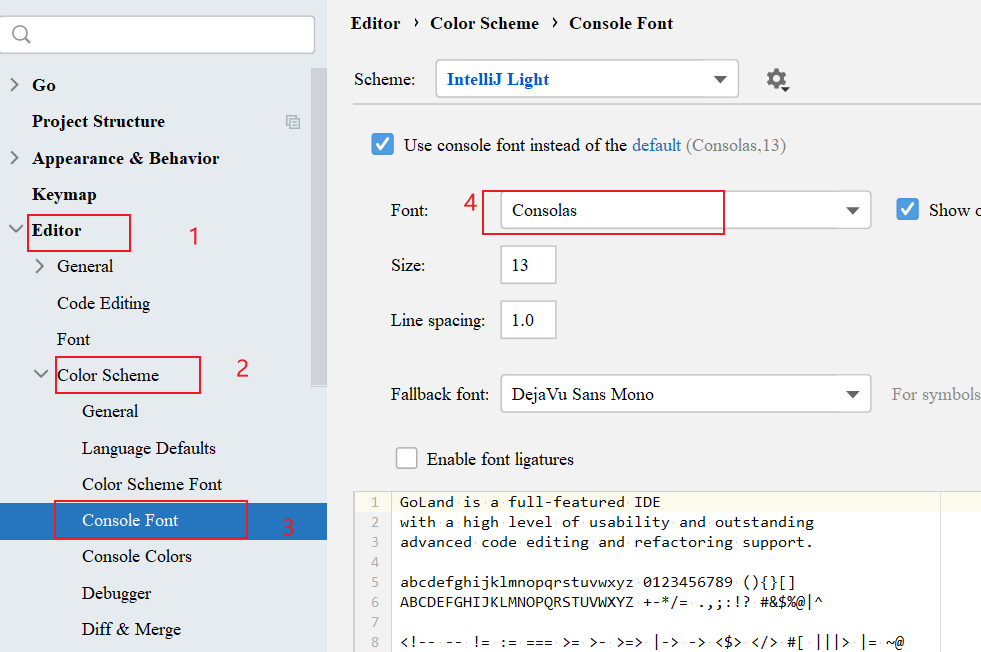Viewport: 981px width, 652px height.
Task: Open the Keymap settings page
Action: click(x=64, y=195)
